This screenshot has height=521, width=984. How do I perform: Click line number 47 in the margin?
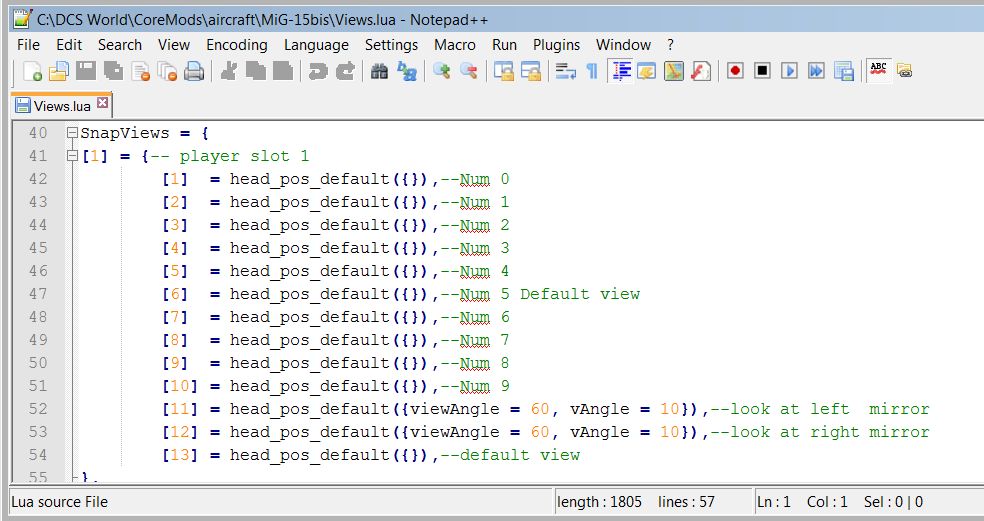tap(38, 294)
